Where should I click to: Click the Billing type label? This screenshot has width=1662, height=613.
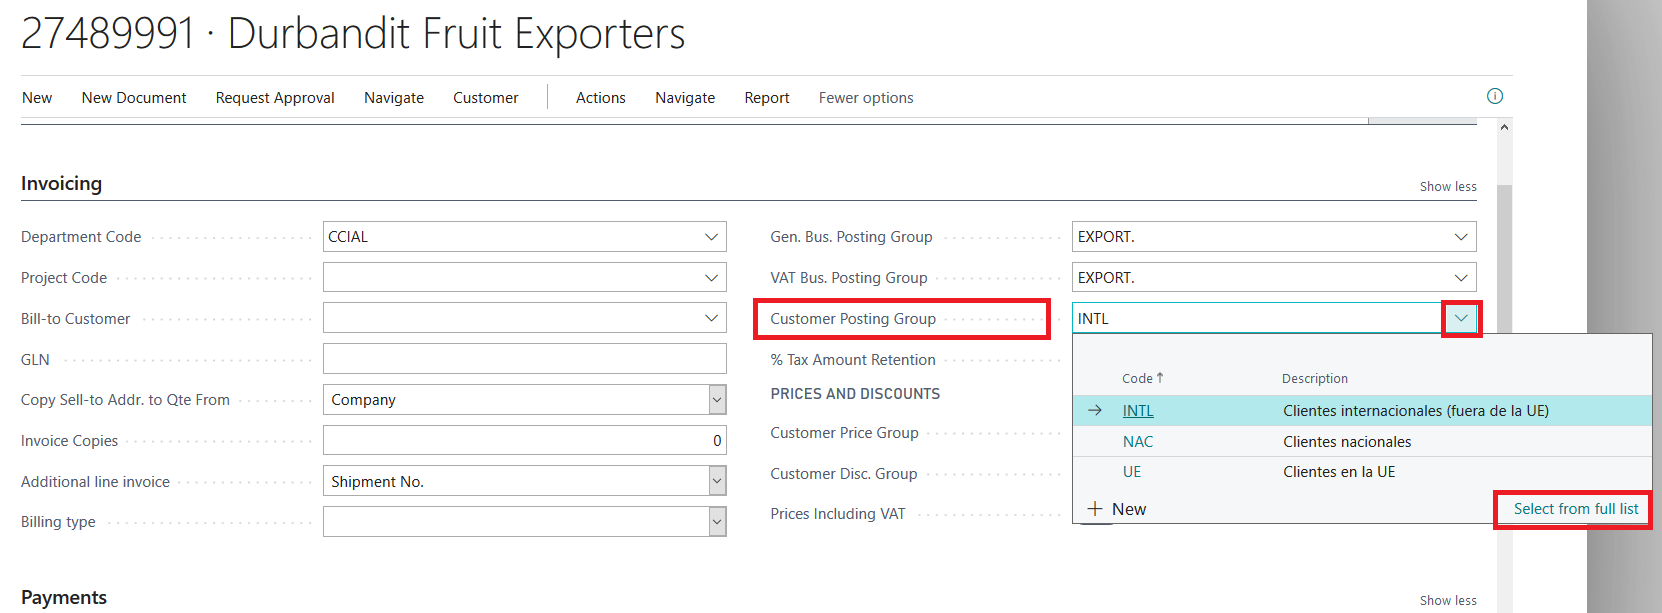58,522
